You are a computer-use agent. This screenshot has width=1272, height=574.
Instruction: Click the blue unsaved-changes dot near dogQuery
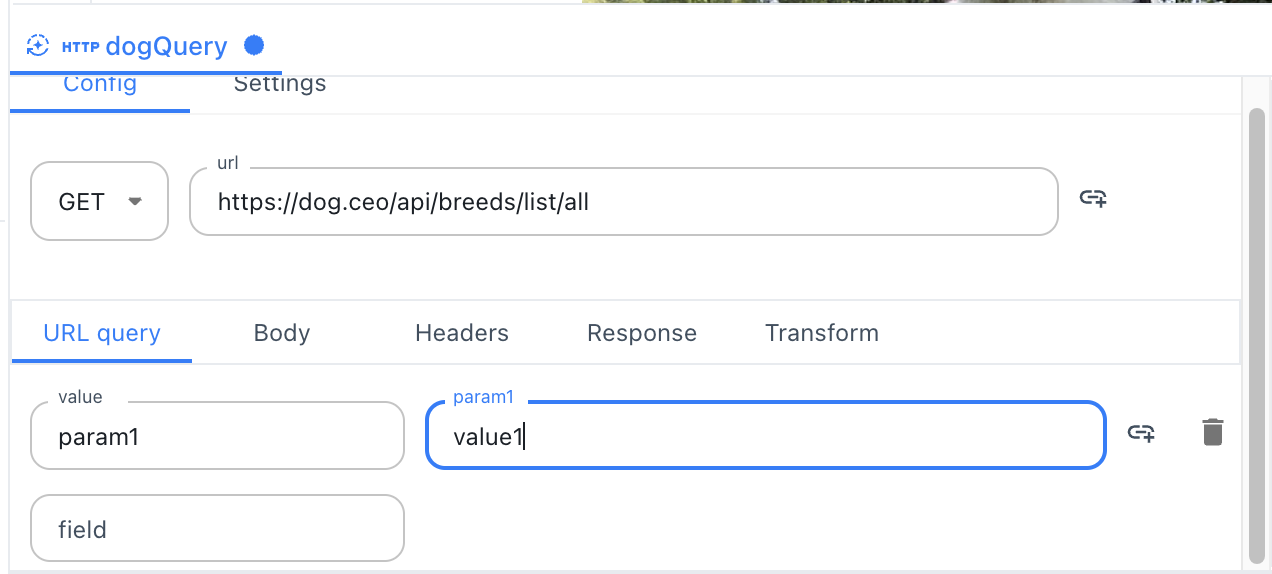[254, 45]
